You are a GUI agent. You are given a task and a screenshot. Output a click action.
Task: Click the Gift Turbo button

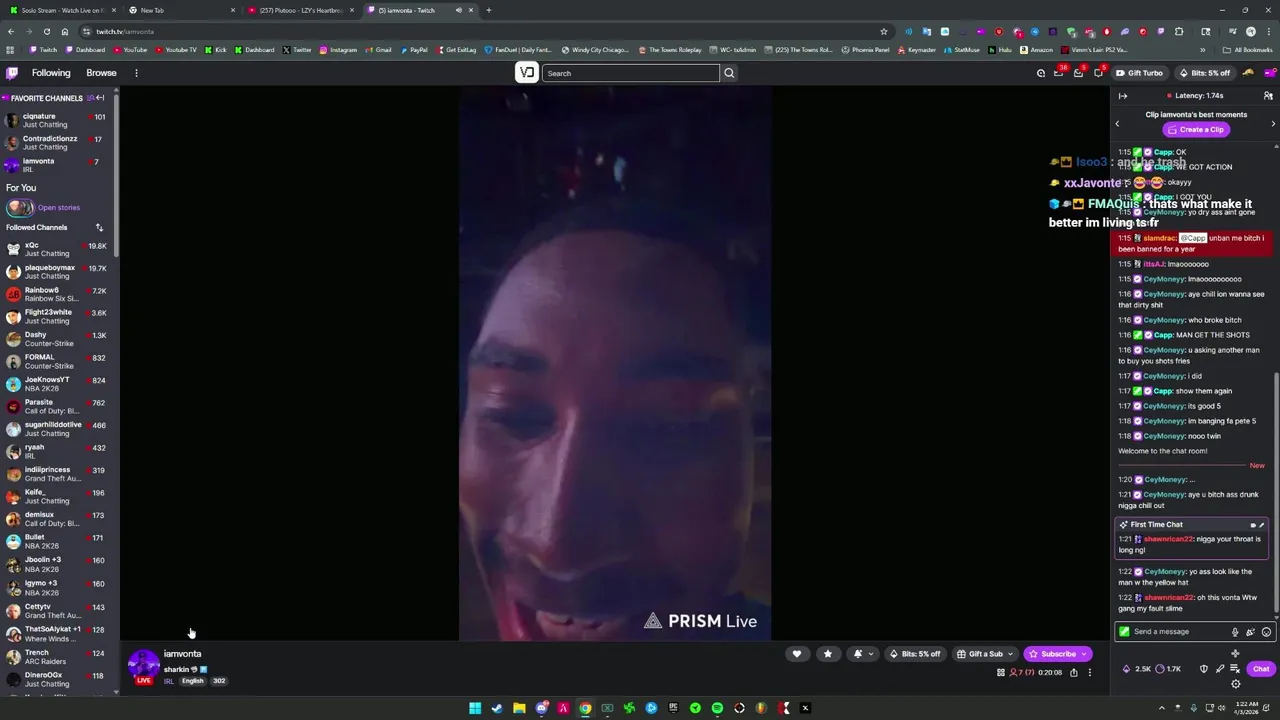[1139, 73]
